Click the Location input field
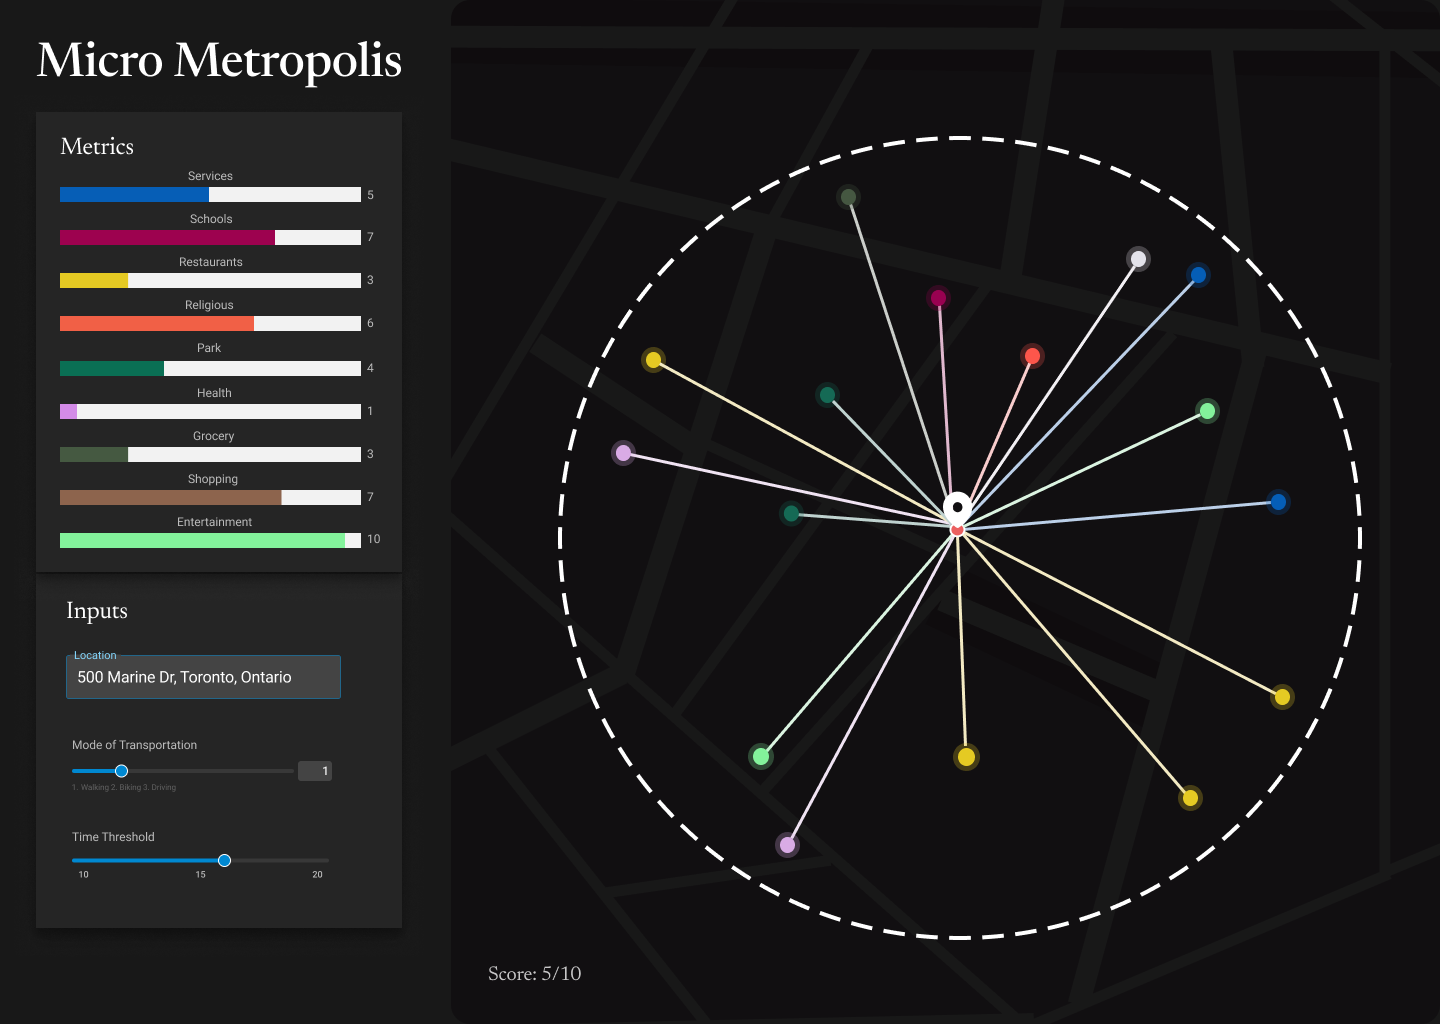The height and width of the screenshot is (1024, 1440). [x=203, y=677]
